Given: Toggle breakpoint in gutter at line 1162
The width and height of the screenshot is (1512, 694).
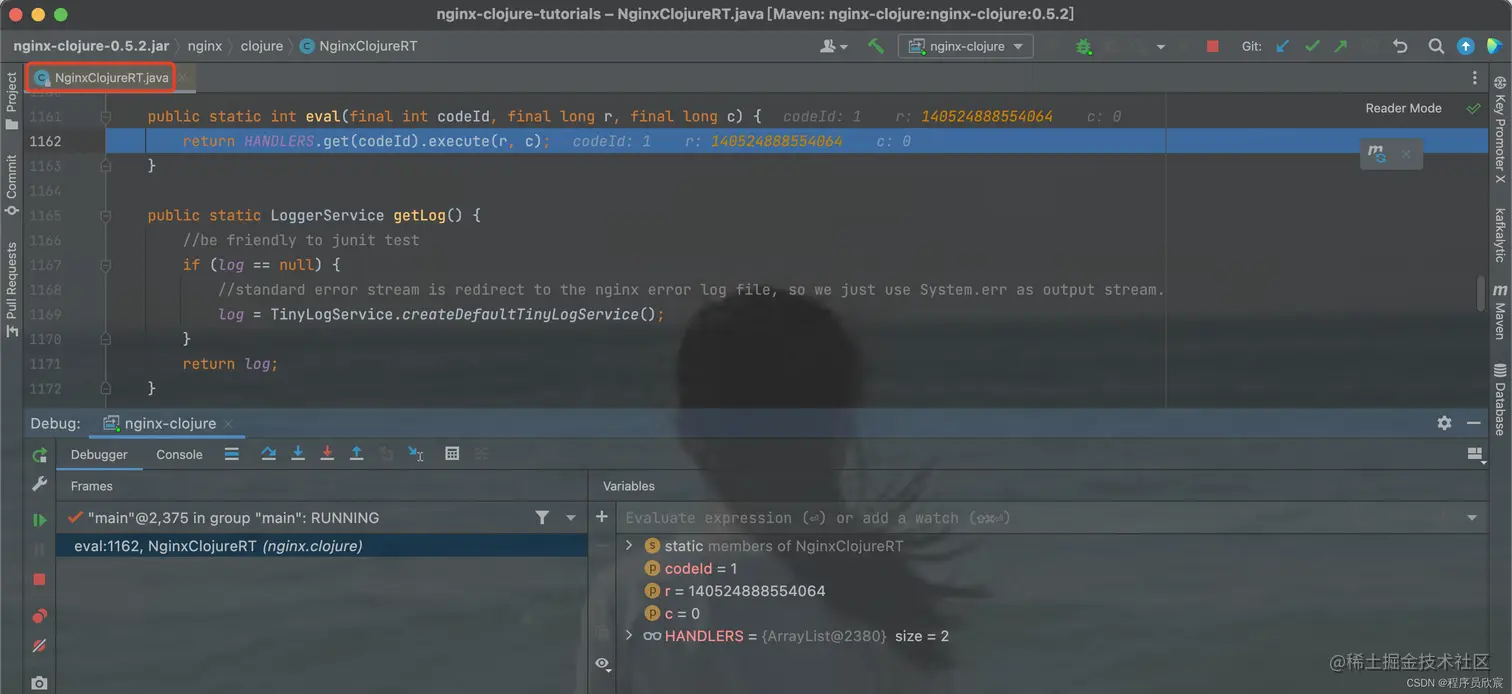Looking at the screenshot, I should (85, 141).
